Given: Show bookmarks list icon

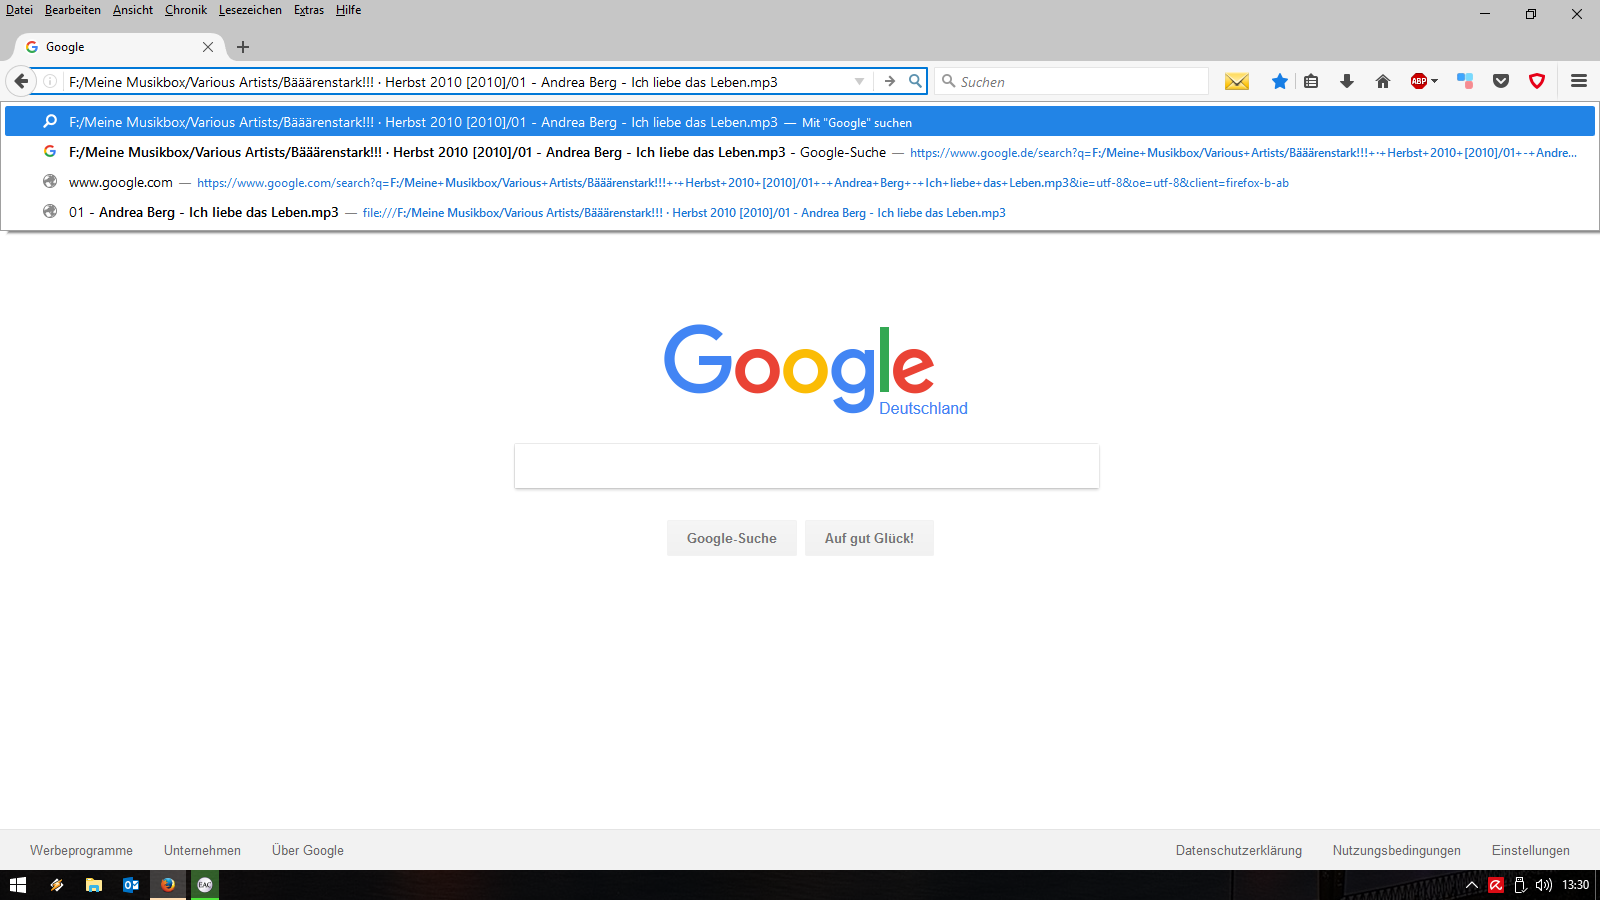Looking at the screenshot, I should click(1311, 81).
